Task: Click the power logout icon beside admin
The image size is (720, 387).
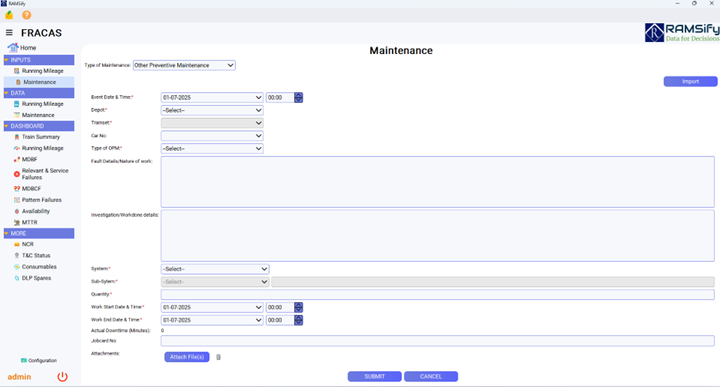Action: click(x=62, y=377)
